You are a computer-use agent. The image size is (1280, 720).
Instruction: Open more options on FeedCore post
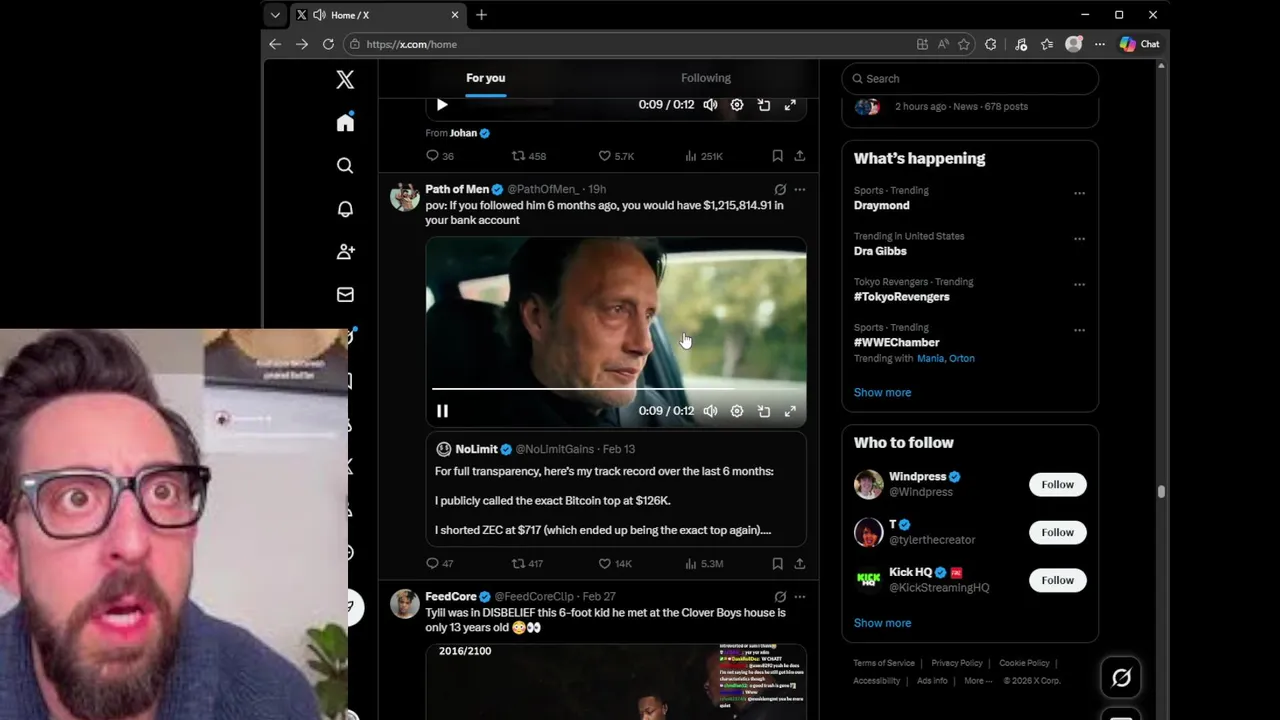800,597
